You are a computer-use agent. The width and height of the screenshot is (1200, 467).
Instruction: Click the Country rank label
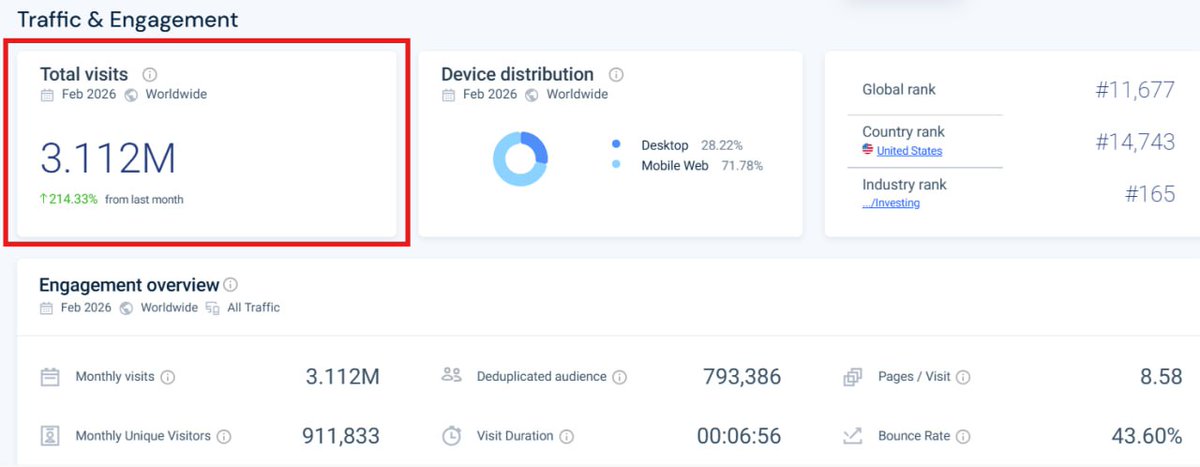click(903, 132)
